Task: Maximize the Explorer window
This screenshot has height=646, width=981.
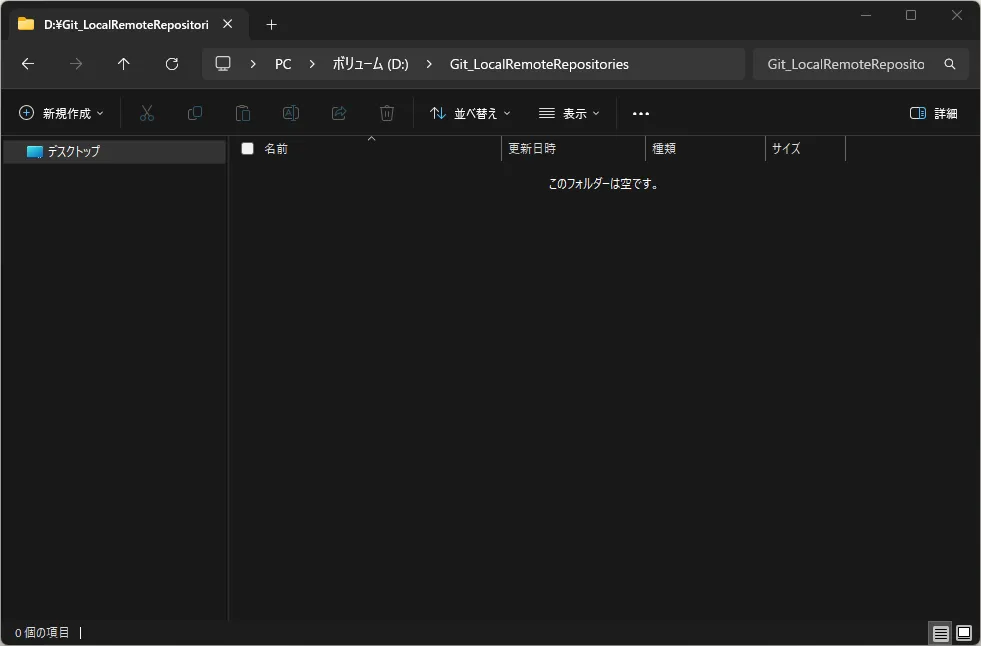Action: coord(911,15)
